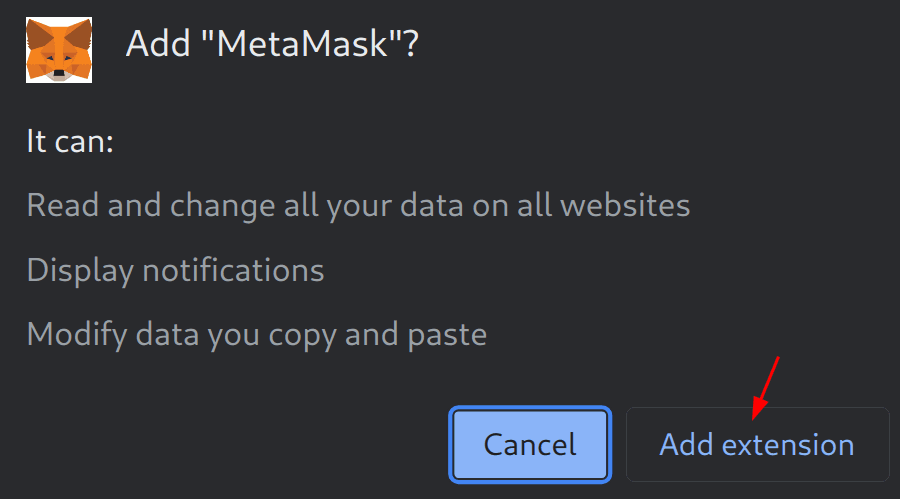Click the 'Display notifications' permission text
This screenshot has width=900, height=499.
pyautogui.click(x=175, y=270)
